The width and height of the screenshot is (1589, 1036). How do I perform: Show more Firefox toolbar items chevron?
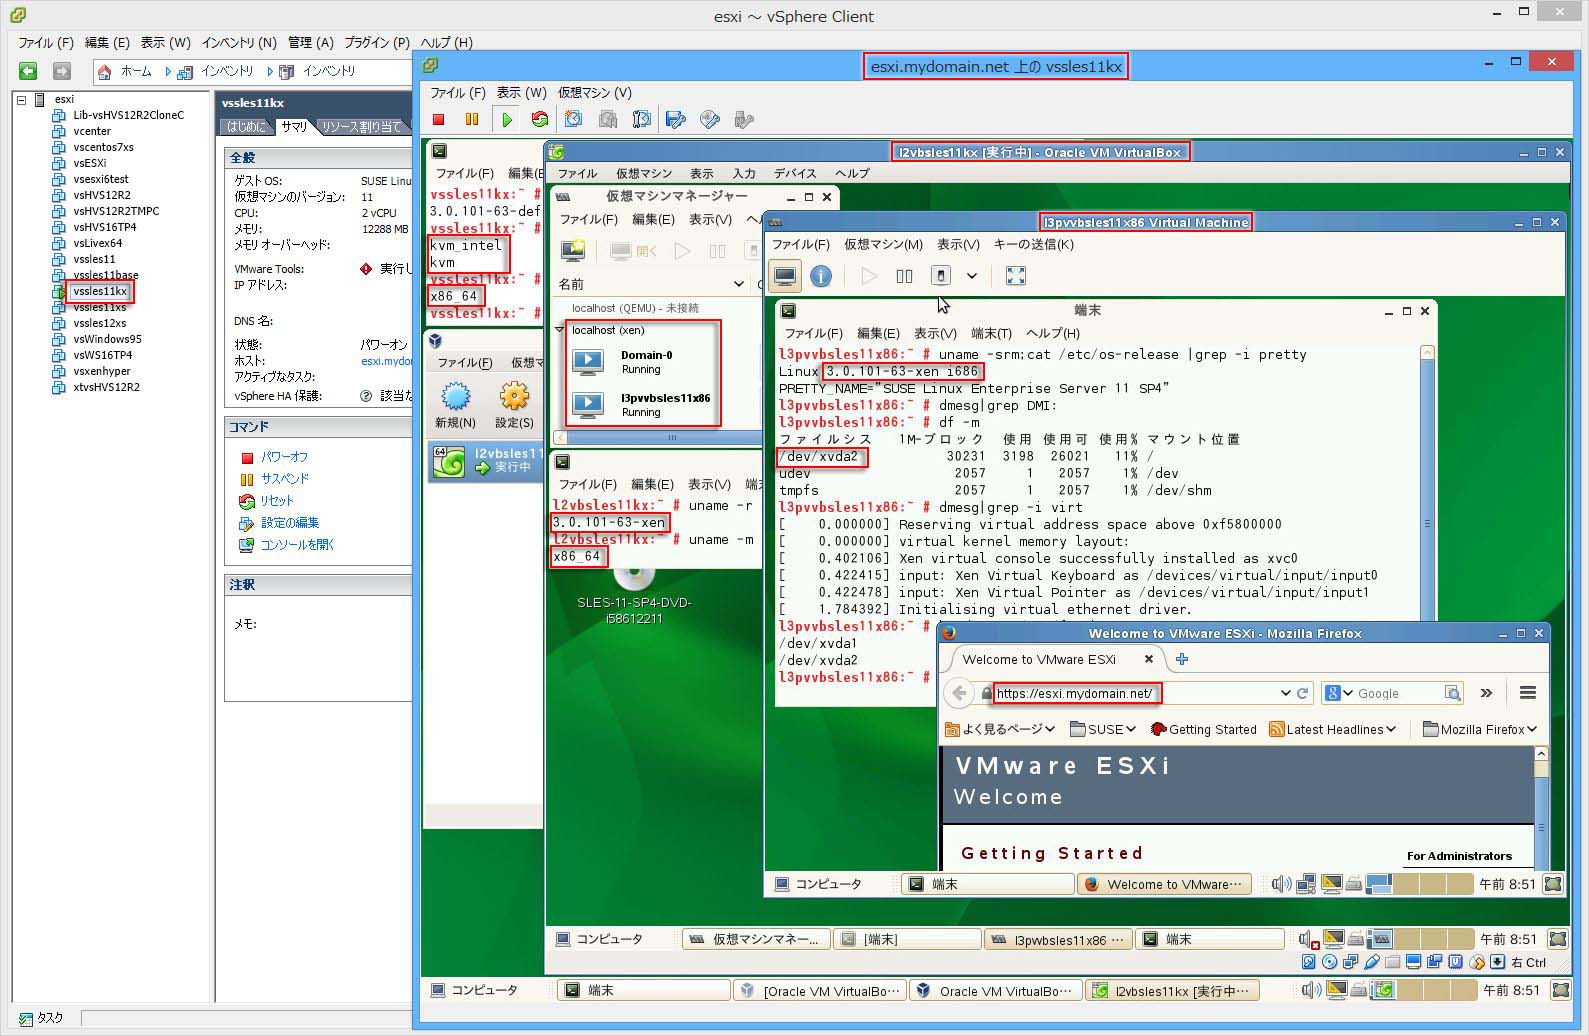(x=1486, y=693)
